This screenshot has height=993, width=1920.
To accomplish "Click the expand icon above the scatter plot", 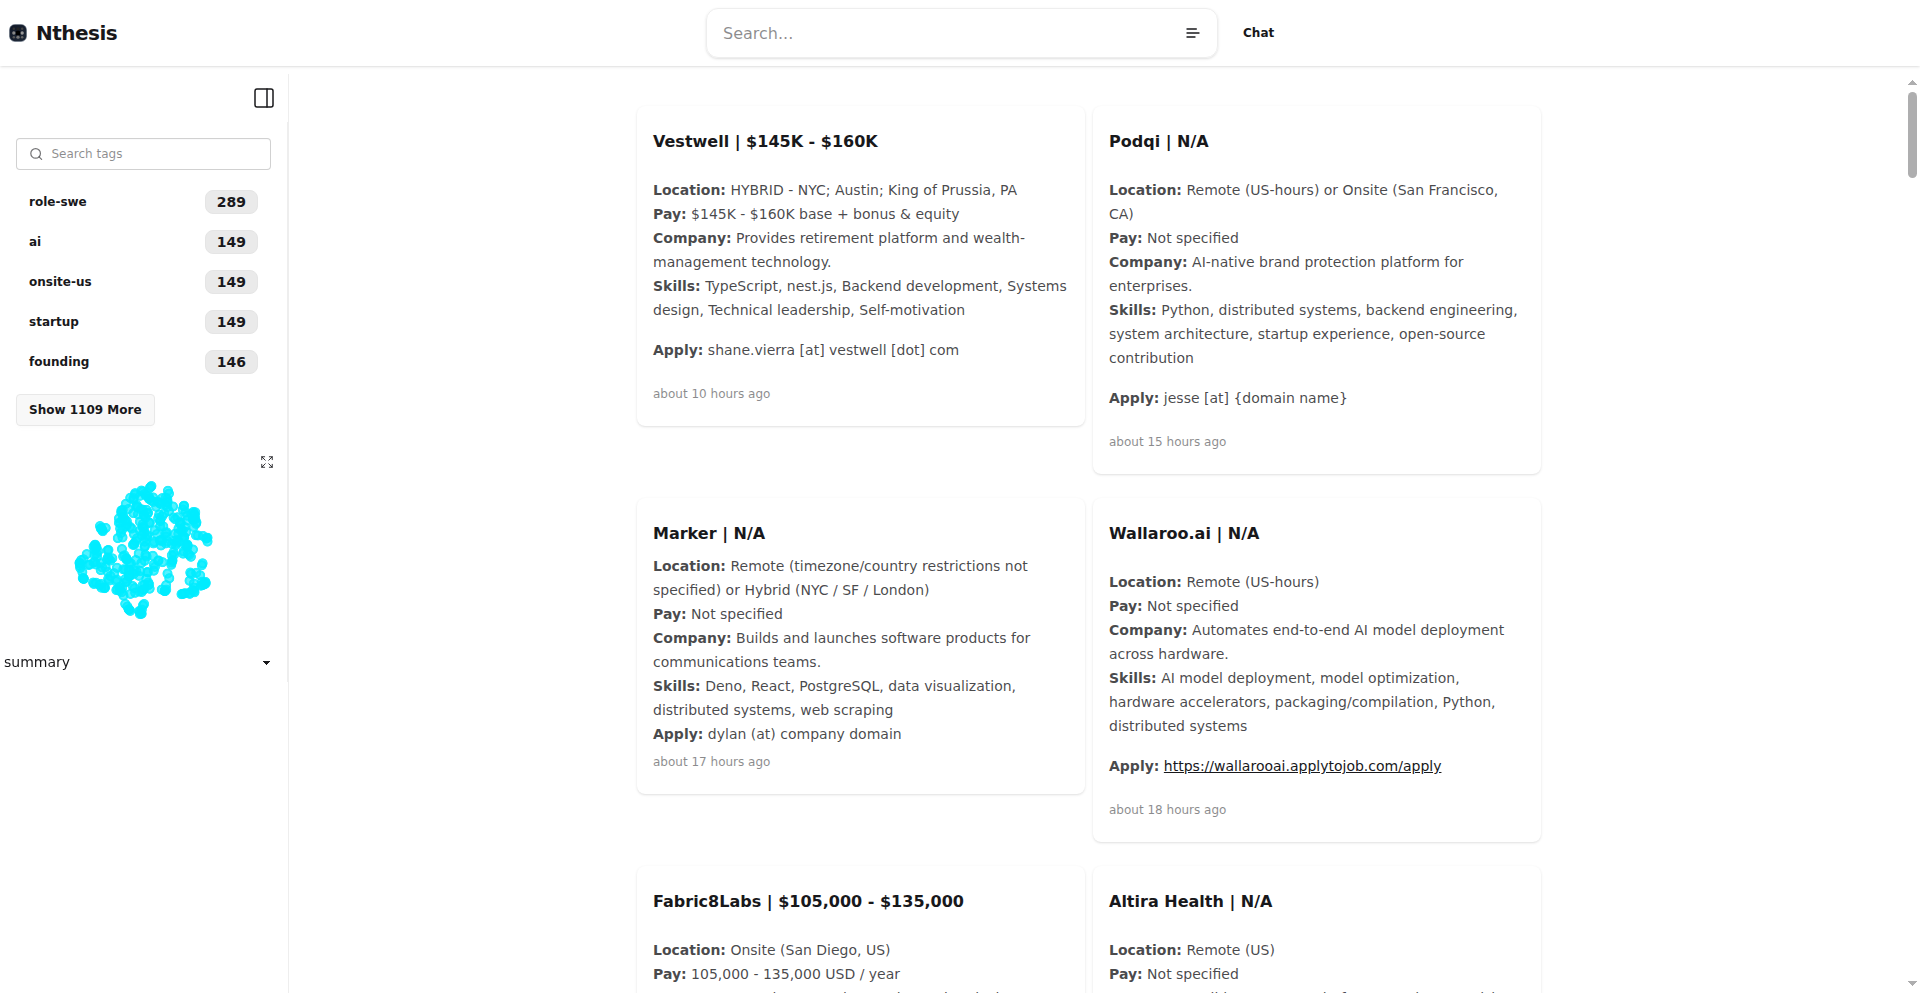I will (266, 461).
